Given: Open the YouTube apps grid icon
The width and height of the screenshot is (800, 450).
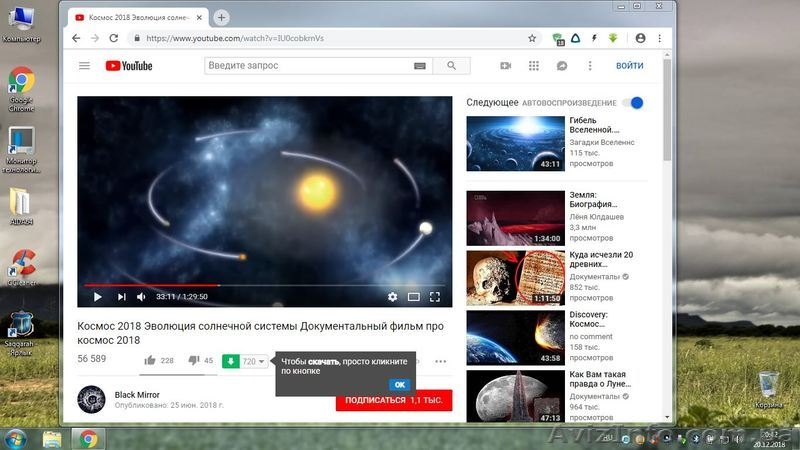Looking at the screenshot, I should [534, 66].
